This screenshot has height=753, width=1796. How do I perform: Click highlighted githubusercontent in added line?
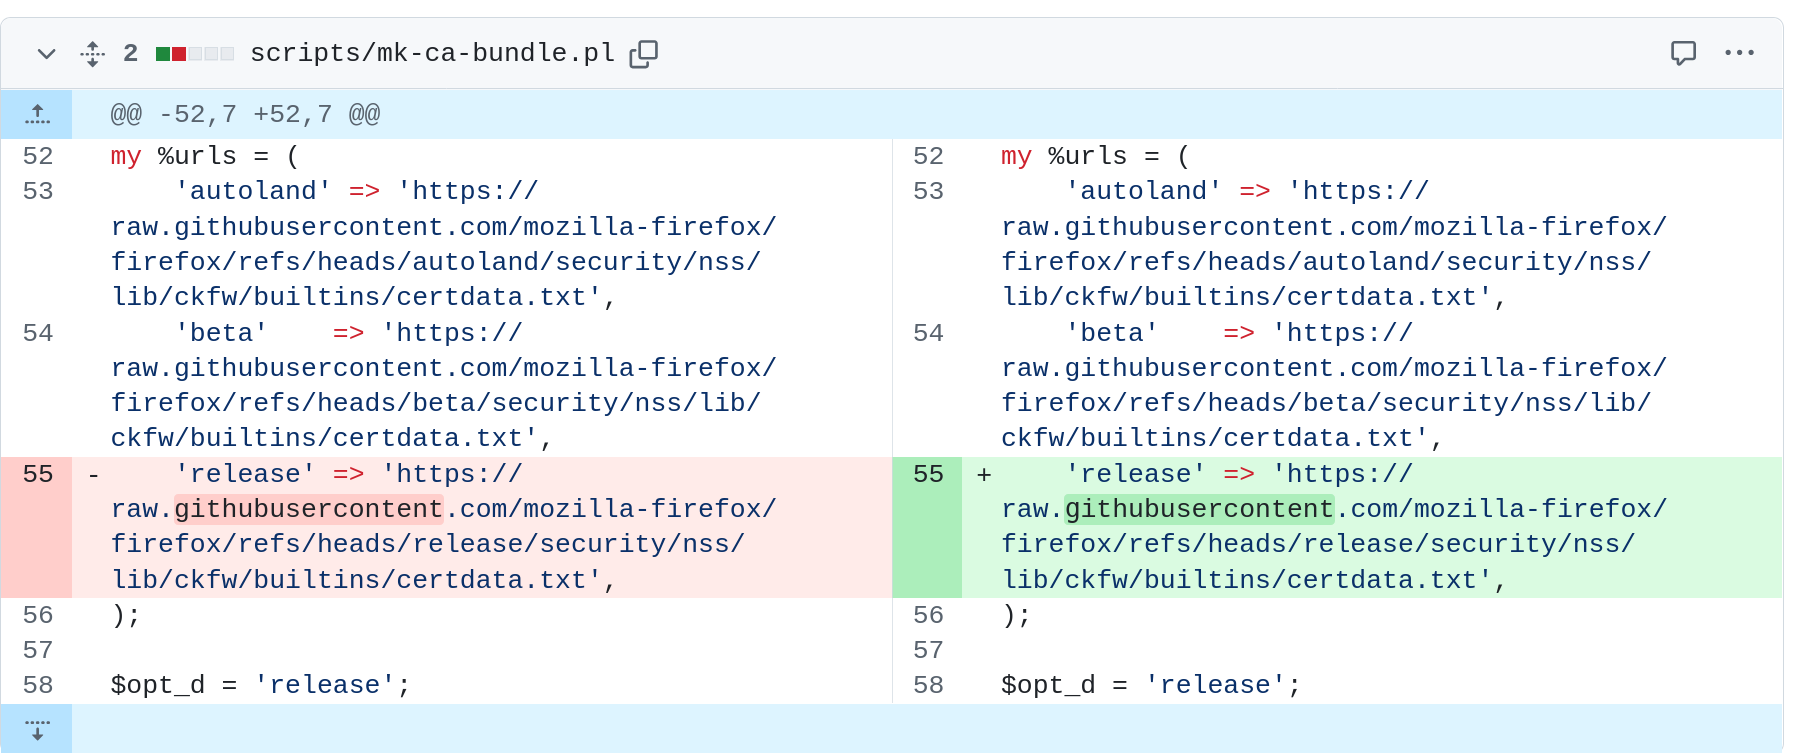pyautogui.click(x=1199, y=509)
